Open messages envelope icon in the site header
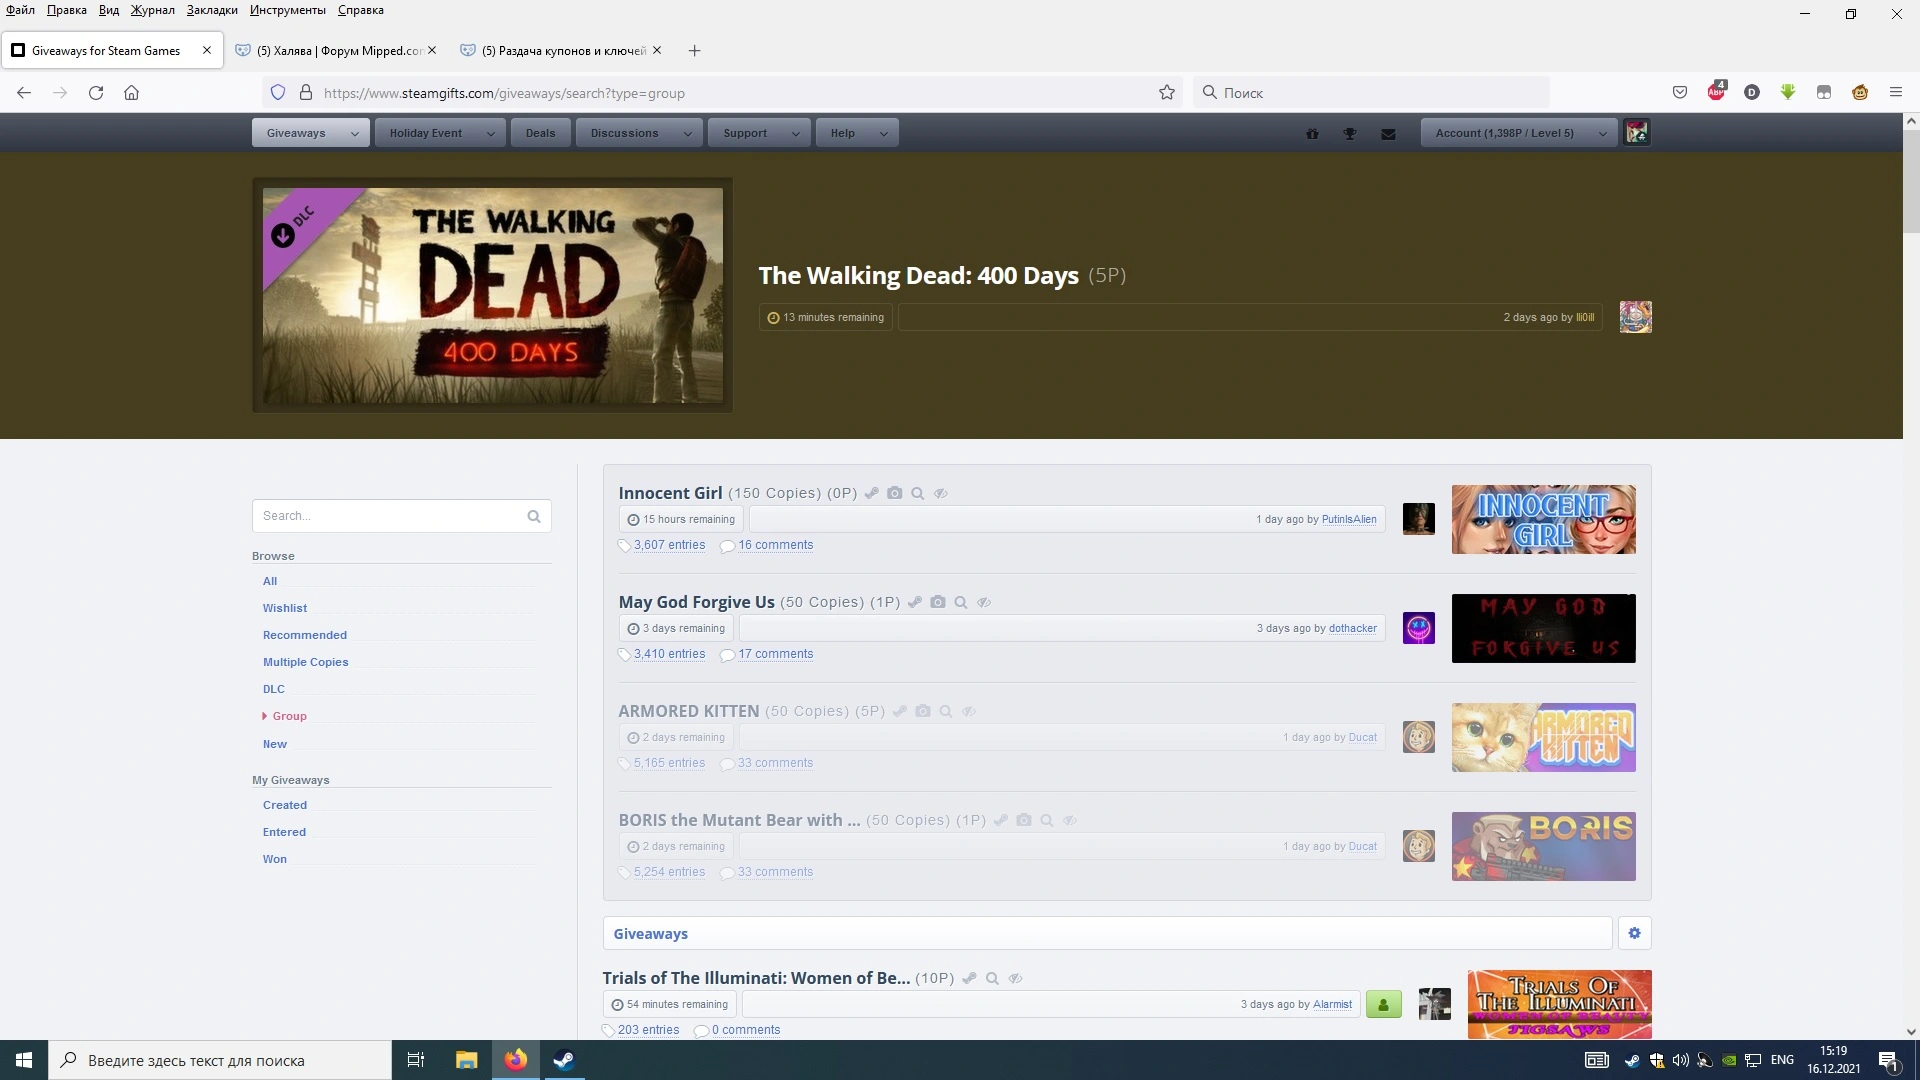This screenshot has width=1920, height=1080. (x=1388, y=133)
